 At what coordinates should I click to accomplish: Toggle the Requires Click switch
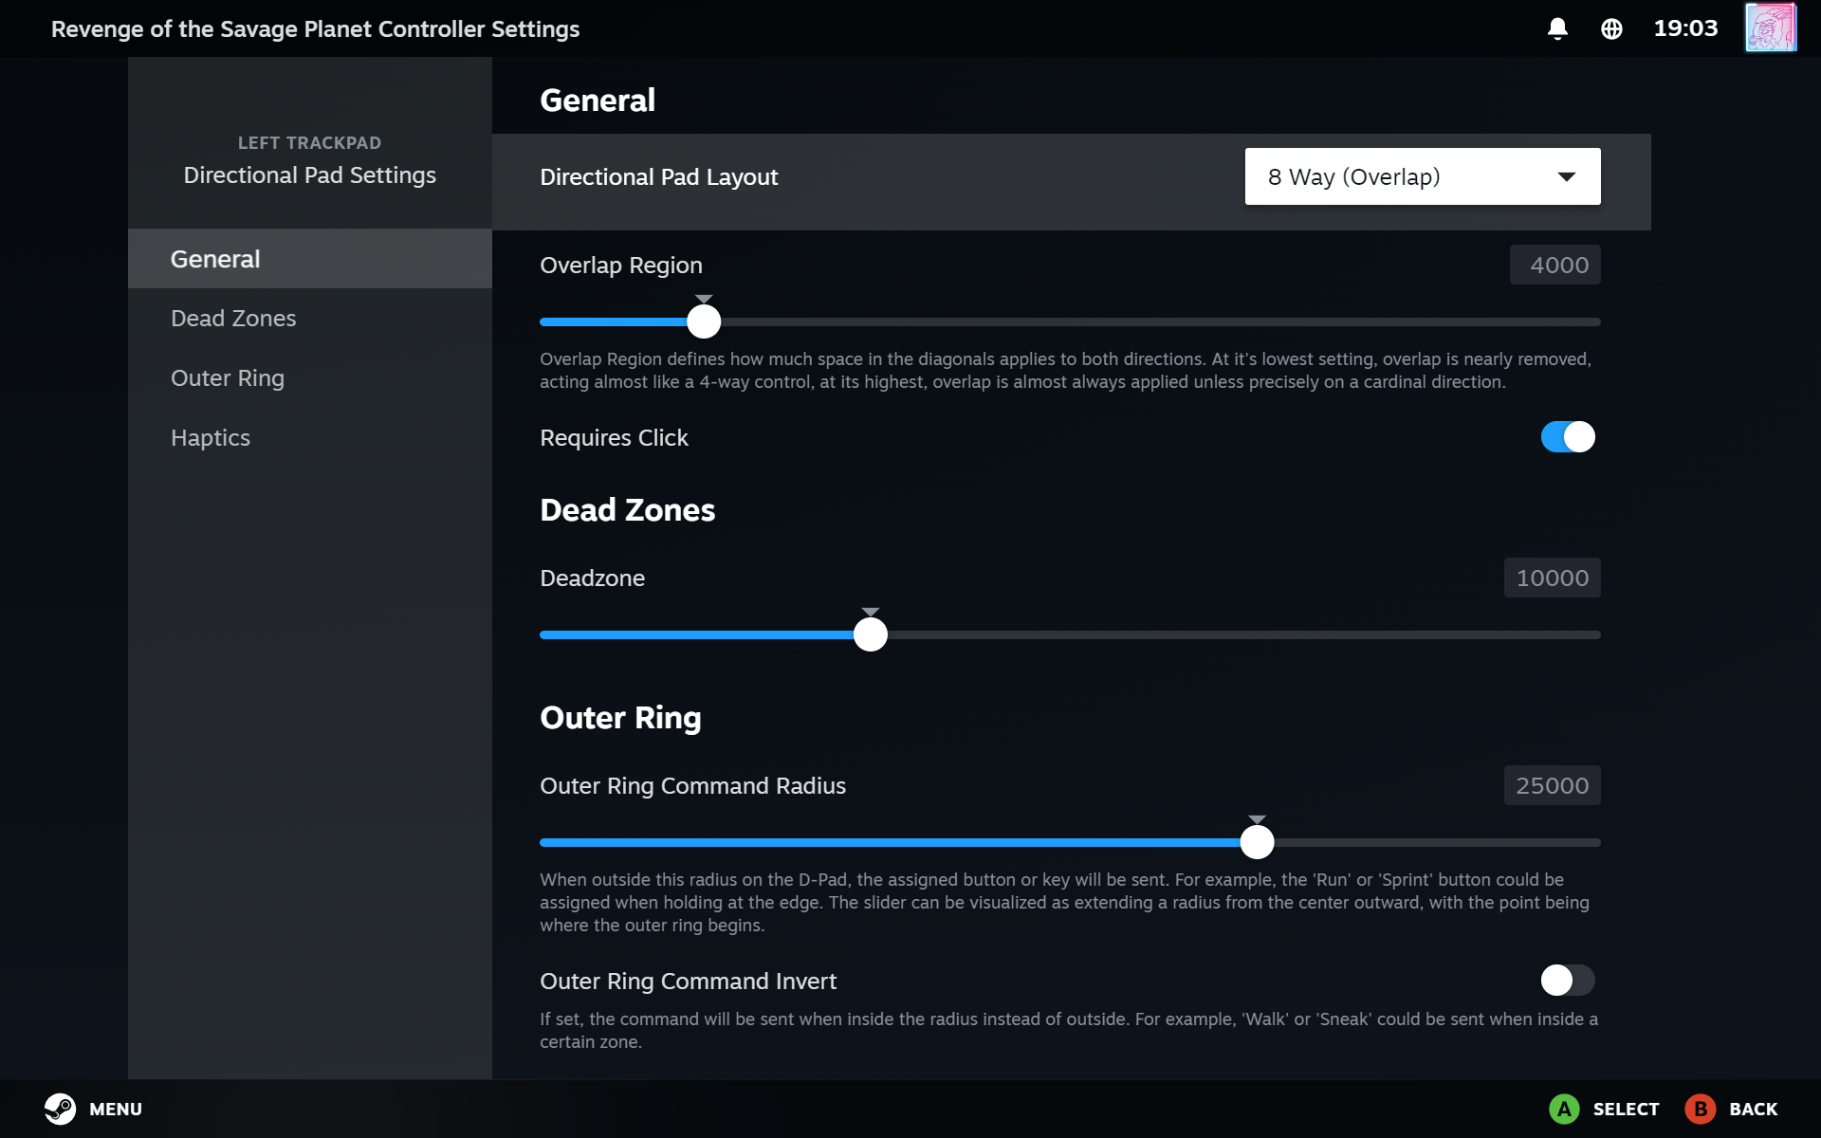[1566, 437]
